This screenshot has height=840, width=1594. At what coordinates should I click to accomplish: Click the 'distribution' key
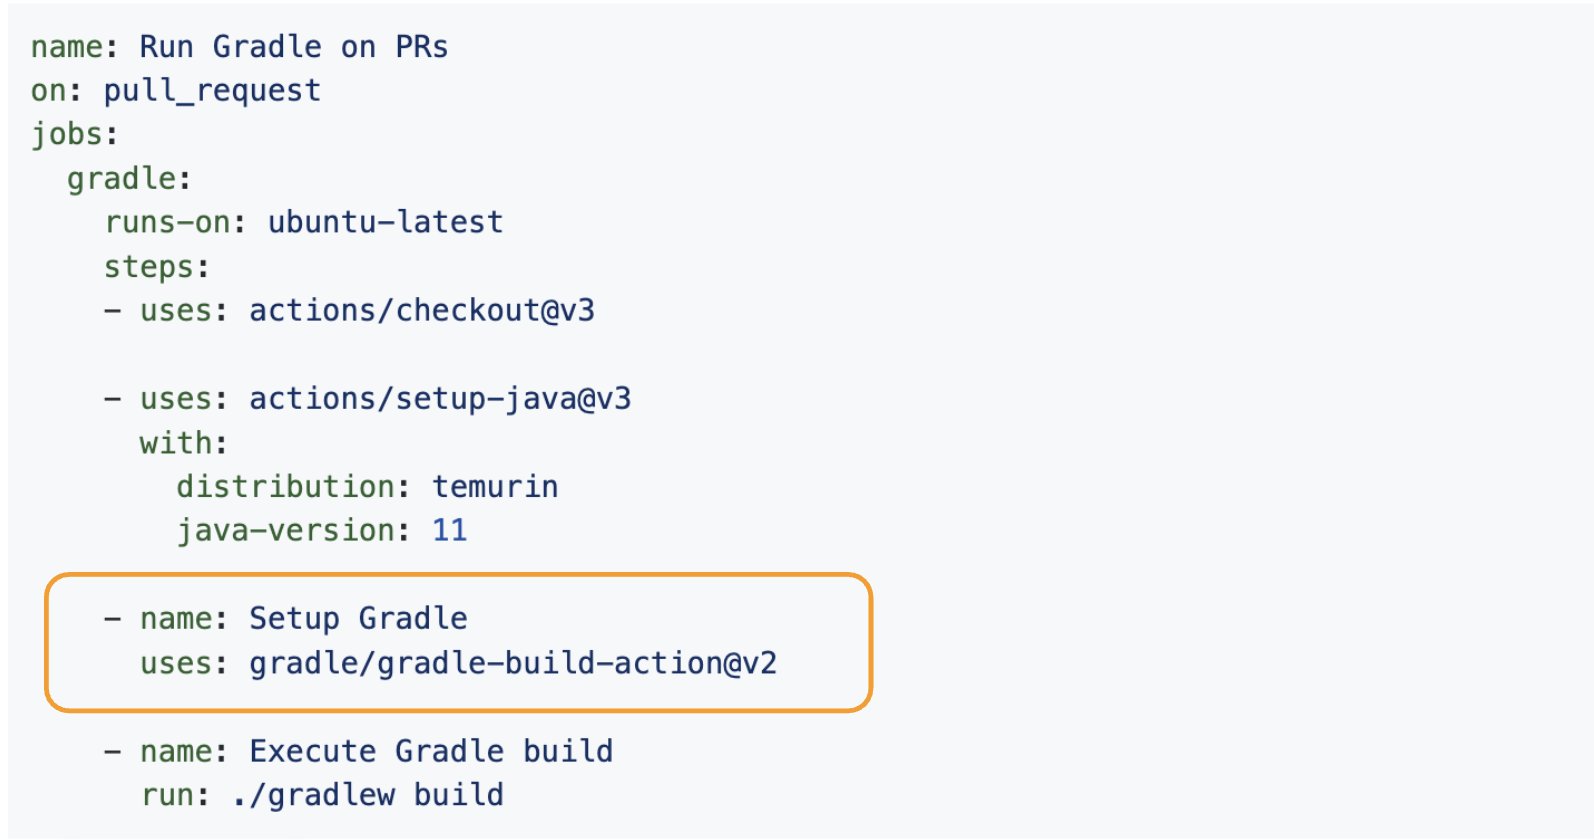tap(286, 487)
